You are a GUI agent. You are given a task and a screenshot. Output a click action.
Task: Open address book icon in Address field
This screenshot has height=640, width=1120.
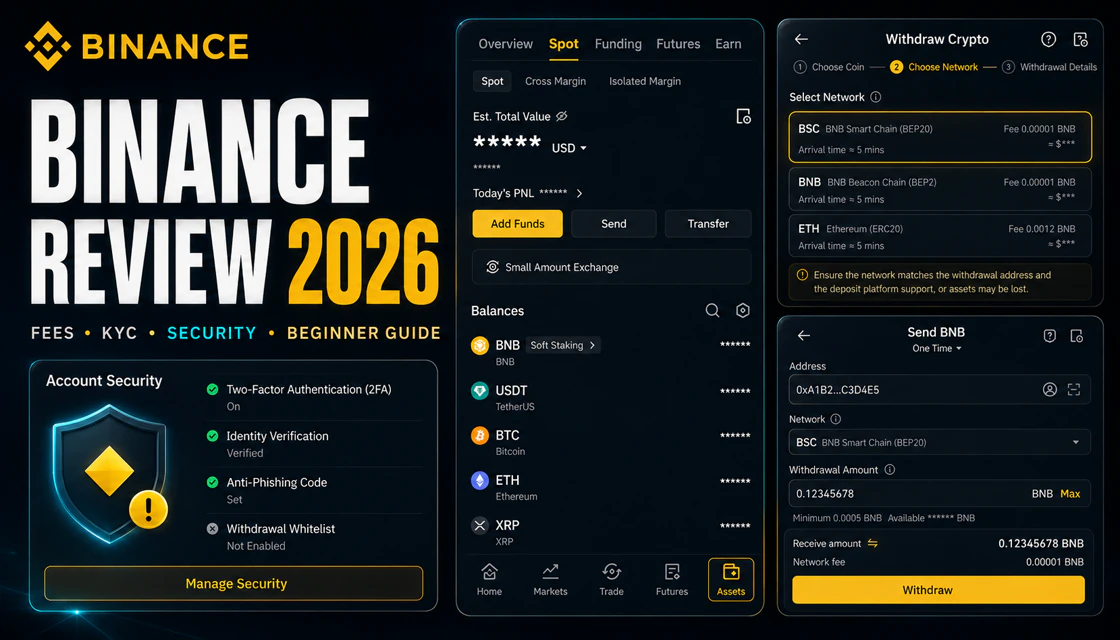point(1049,389)
